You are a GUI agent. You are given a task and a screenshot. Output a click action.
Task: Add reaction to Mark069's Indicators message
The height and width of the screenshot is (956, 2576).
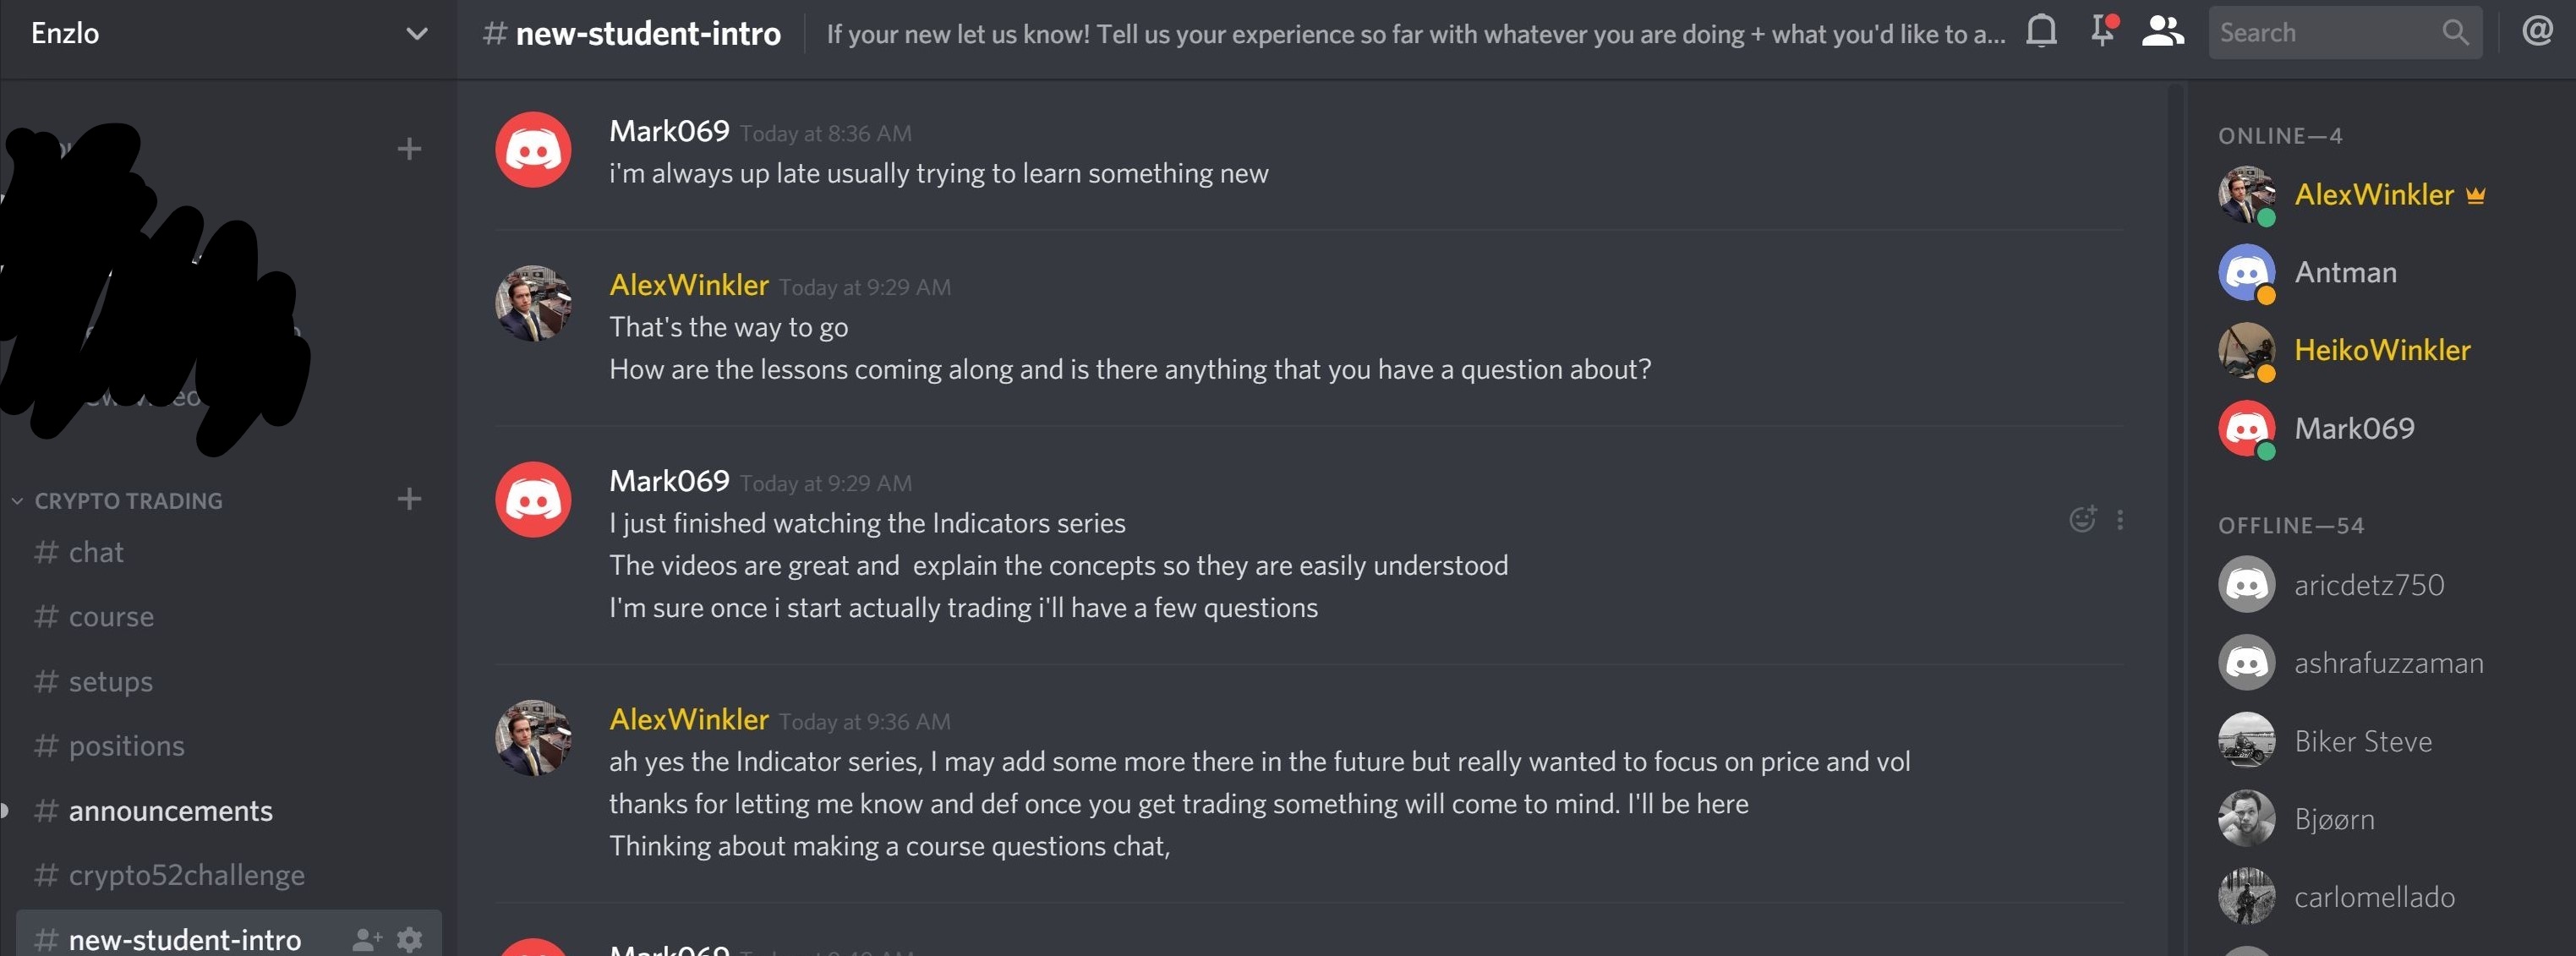click(2082, 520)
